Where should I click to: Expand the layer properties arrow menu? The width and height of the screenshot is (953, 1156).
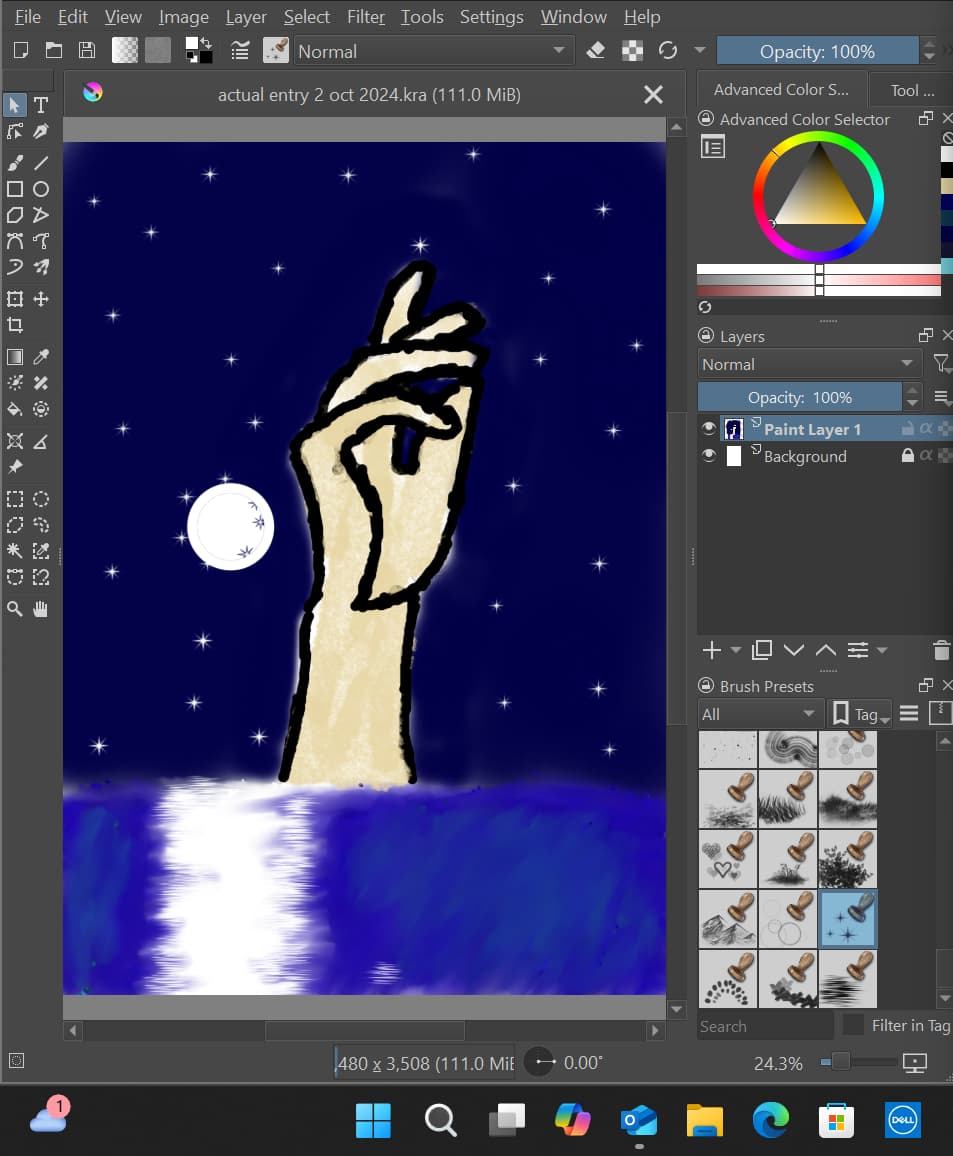tap(882, 650)
